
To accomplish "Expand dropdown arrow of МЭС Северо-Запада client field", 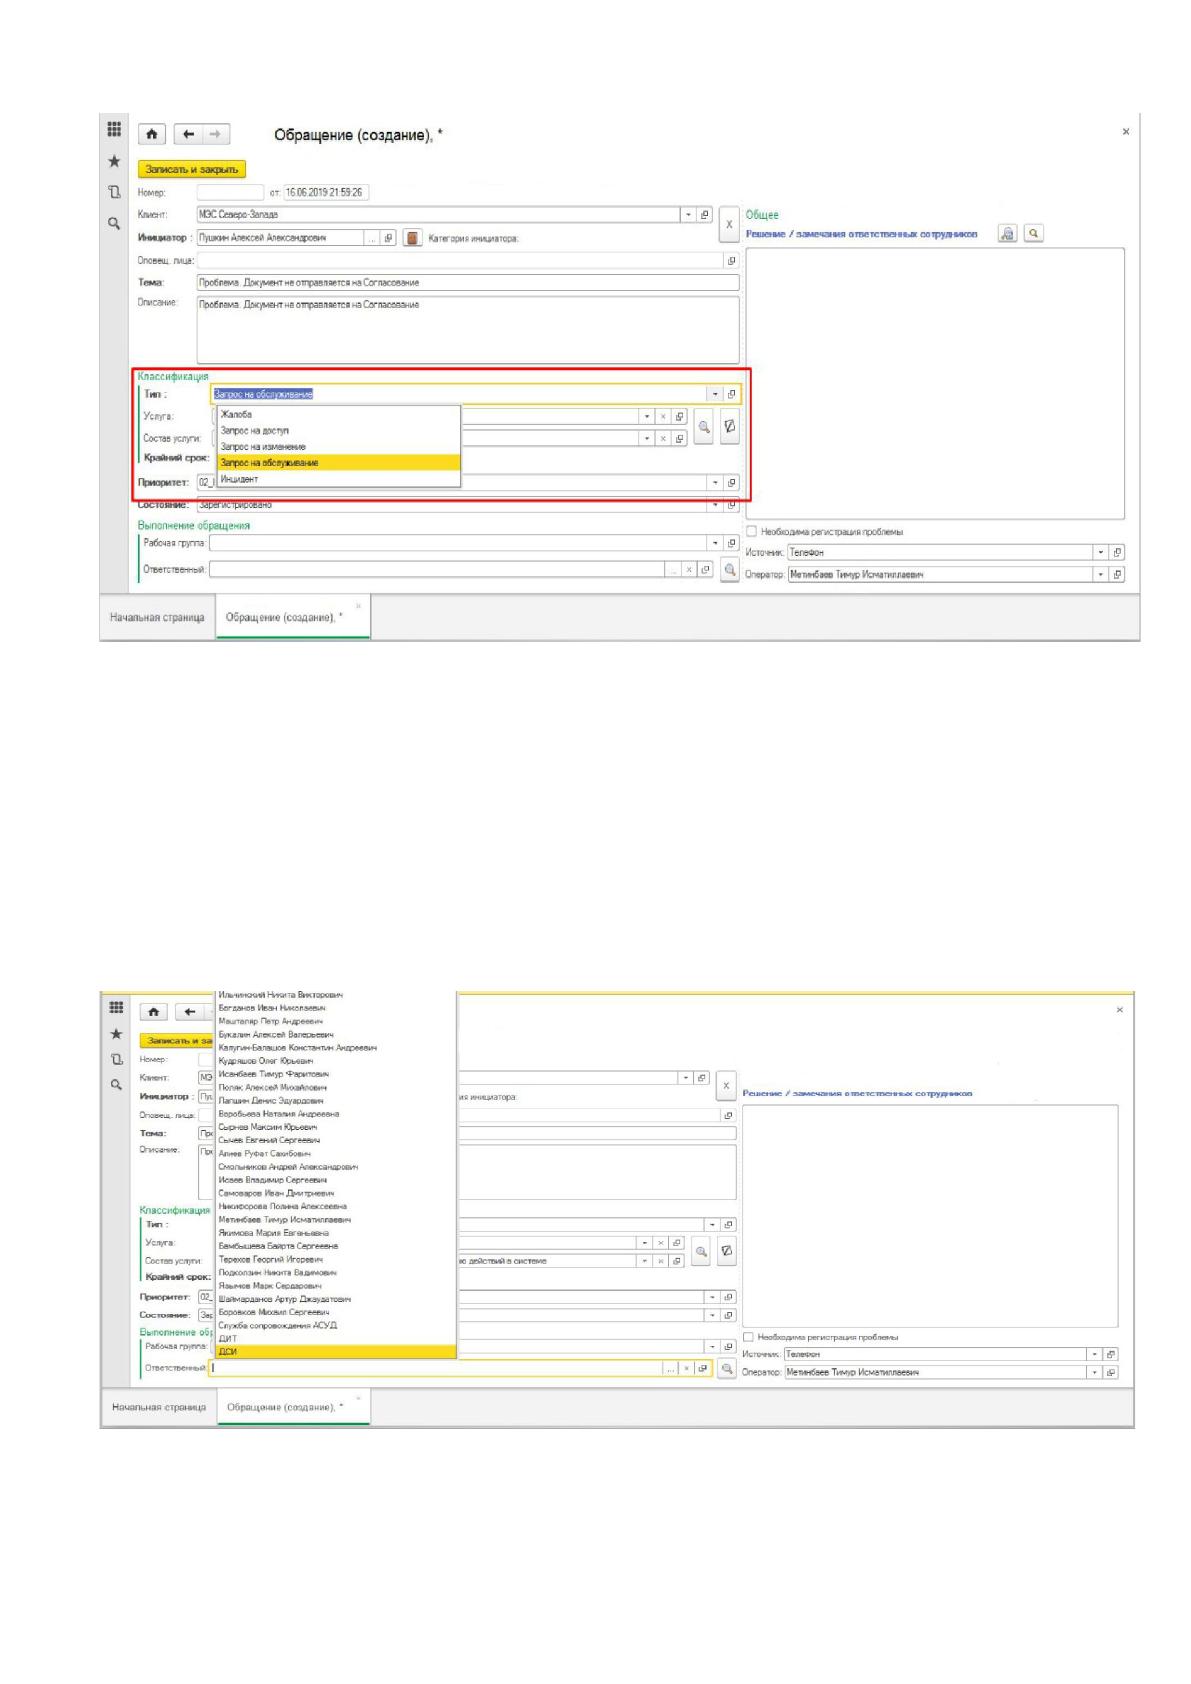I will (x=688, y=214).
